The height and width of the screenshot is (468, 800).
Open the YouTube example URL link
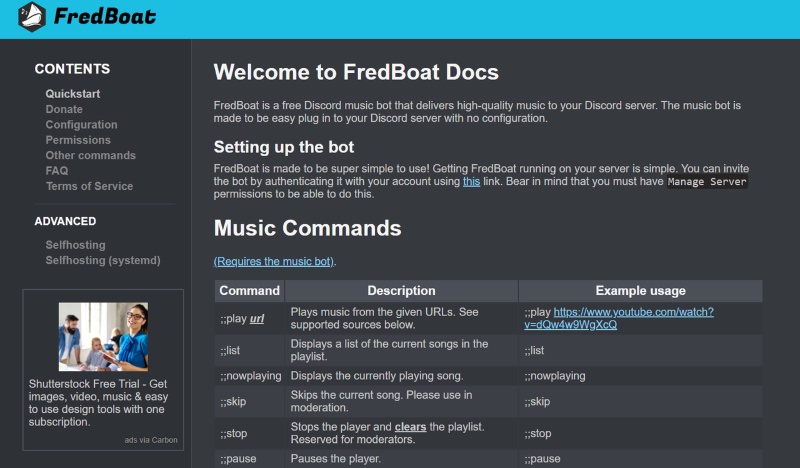(x=619, y=318)
